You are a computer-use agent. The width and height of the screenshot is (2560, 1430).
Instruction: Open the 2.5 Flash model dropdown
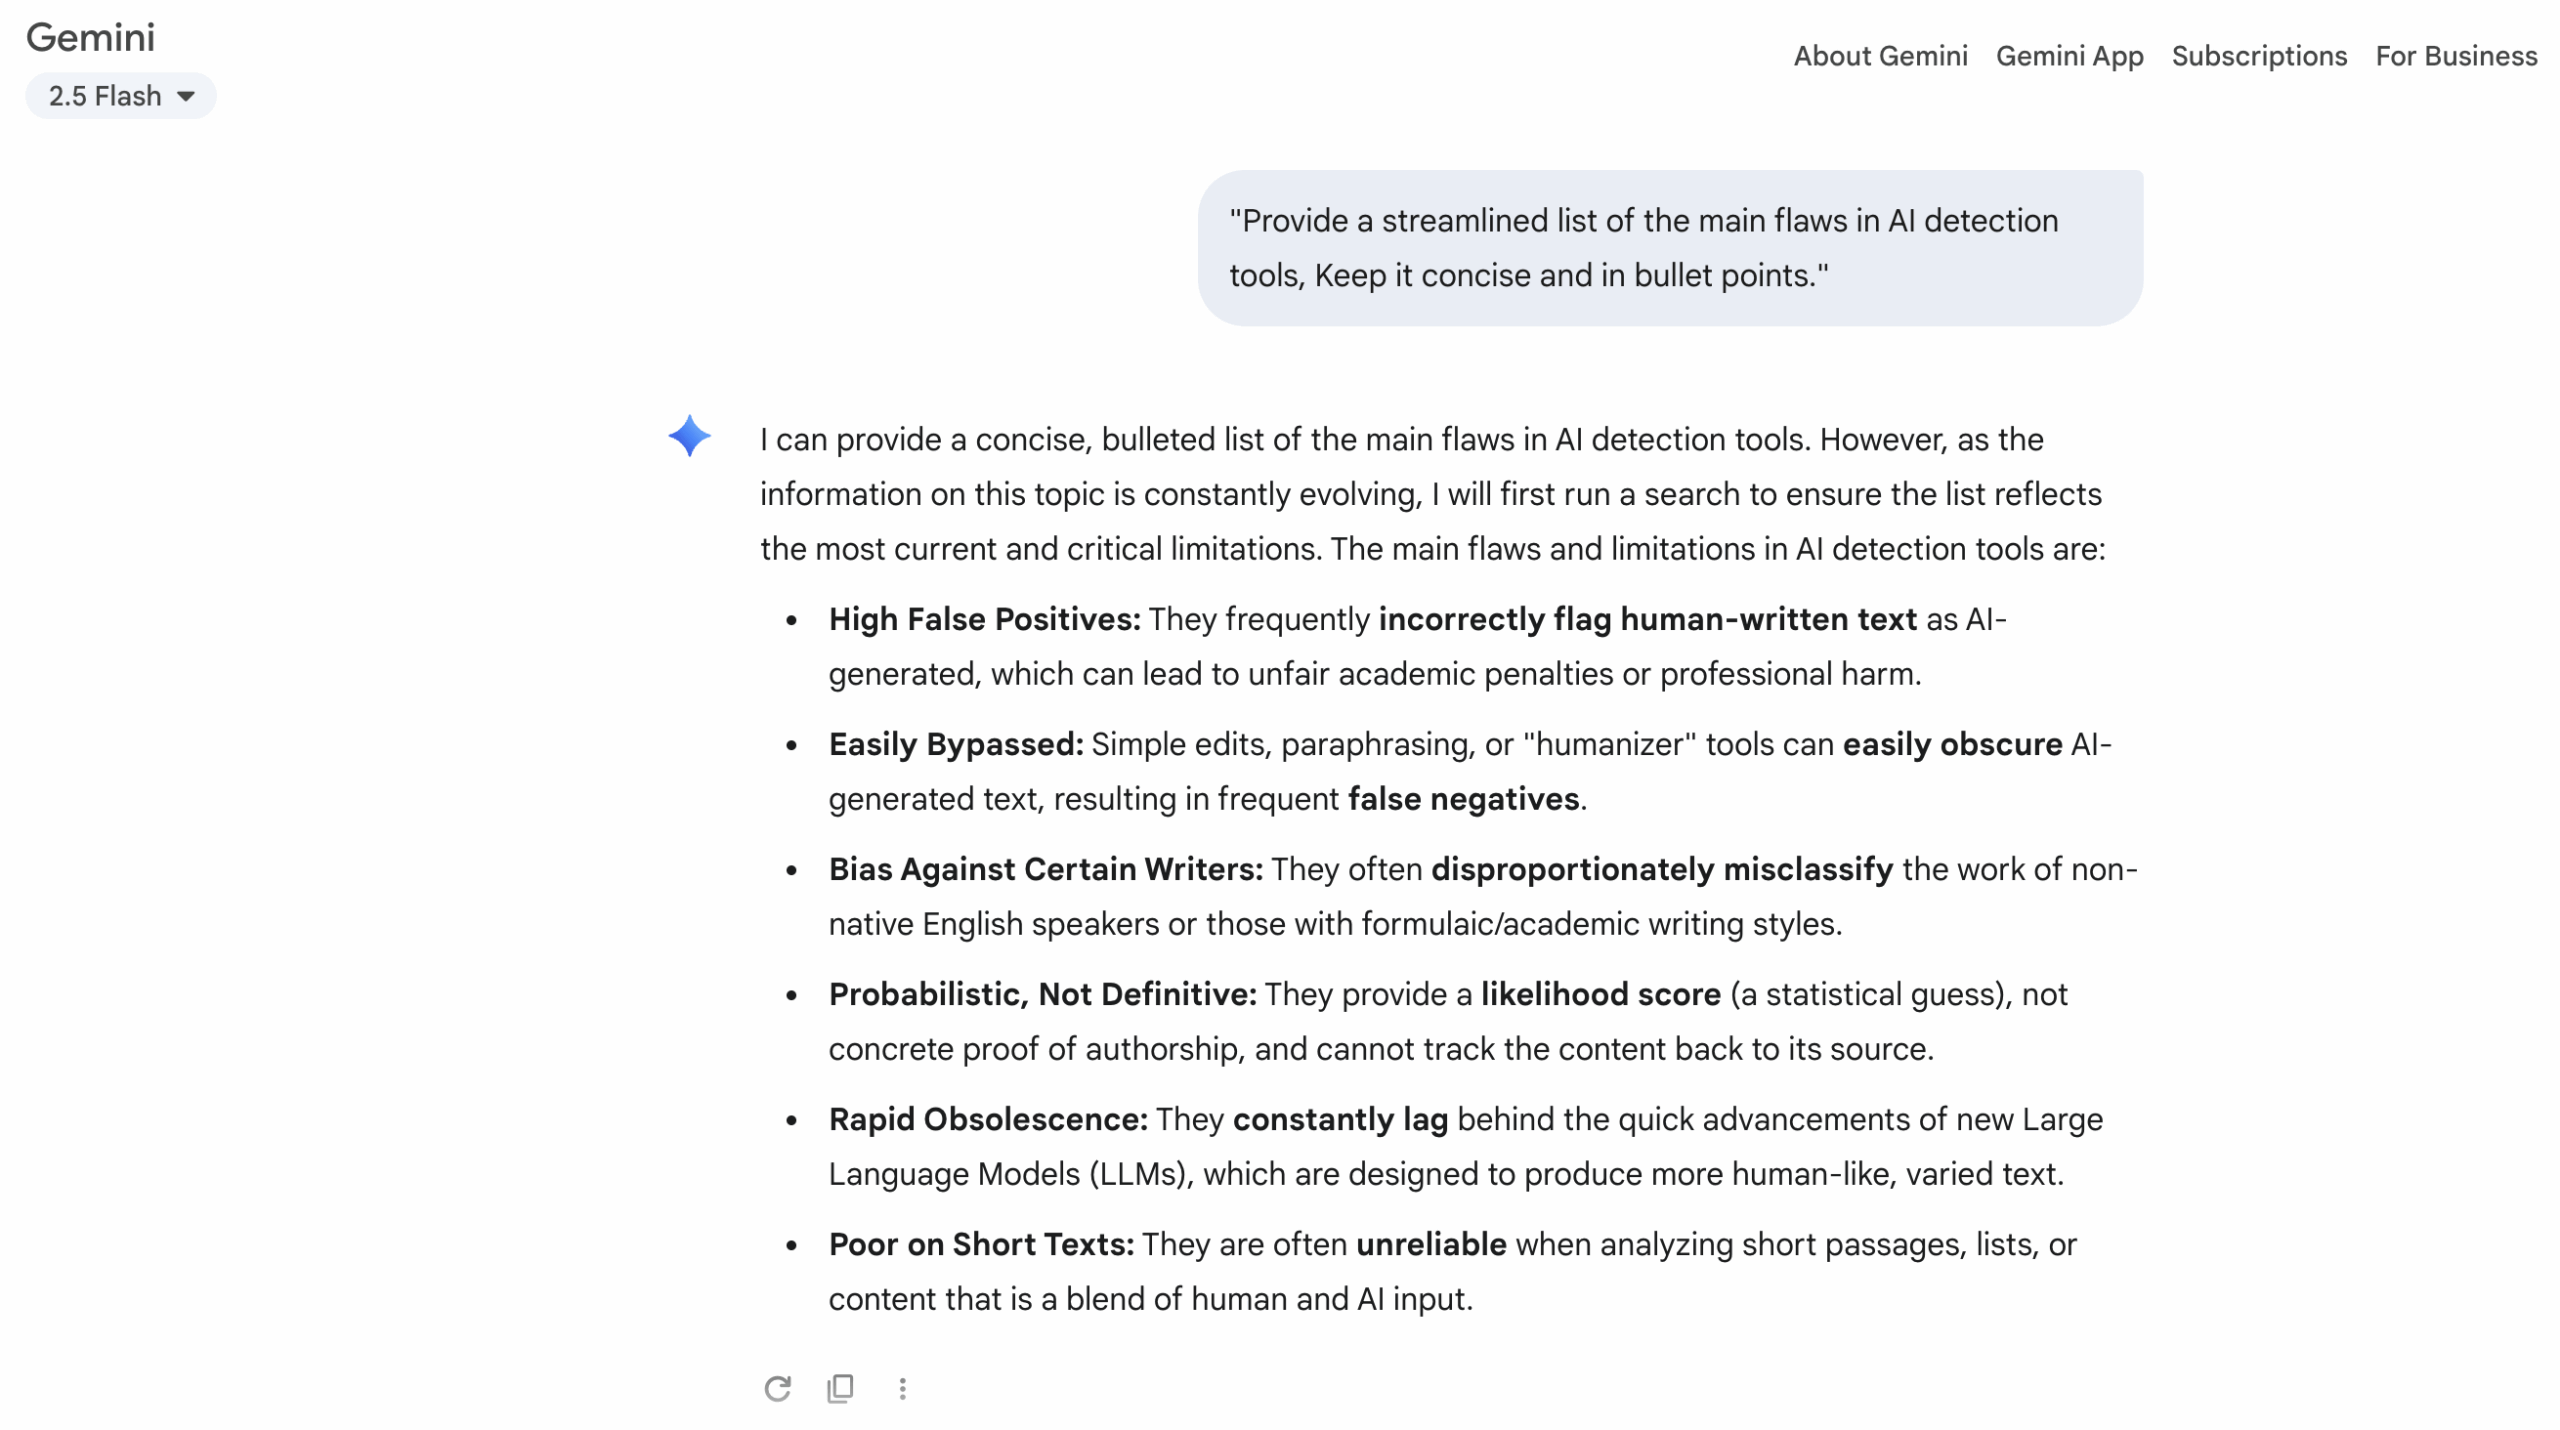120,96
